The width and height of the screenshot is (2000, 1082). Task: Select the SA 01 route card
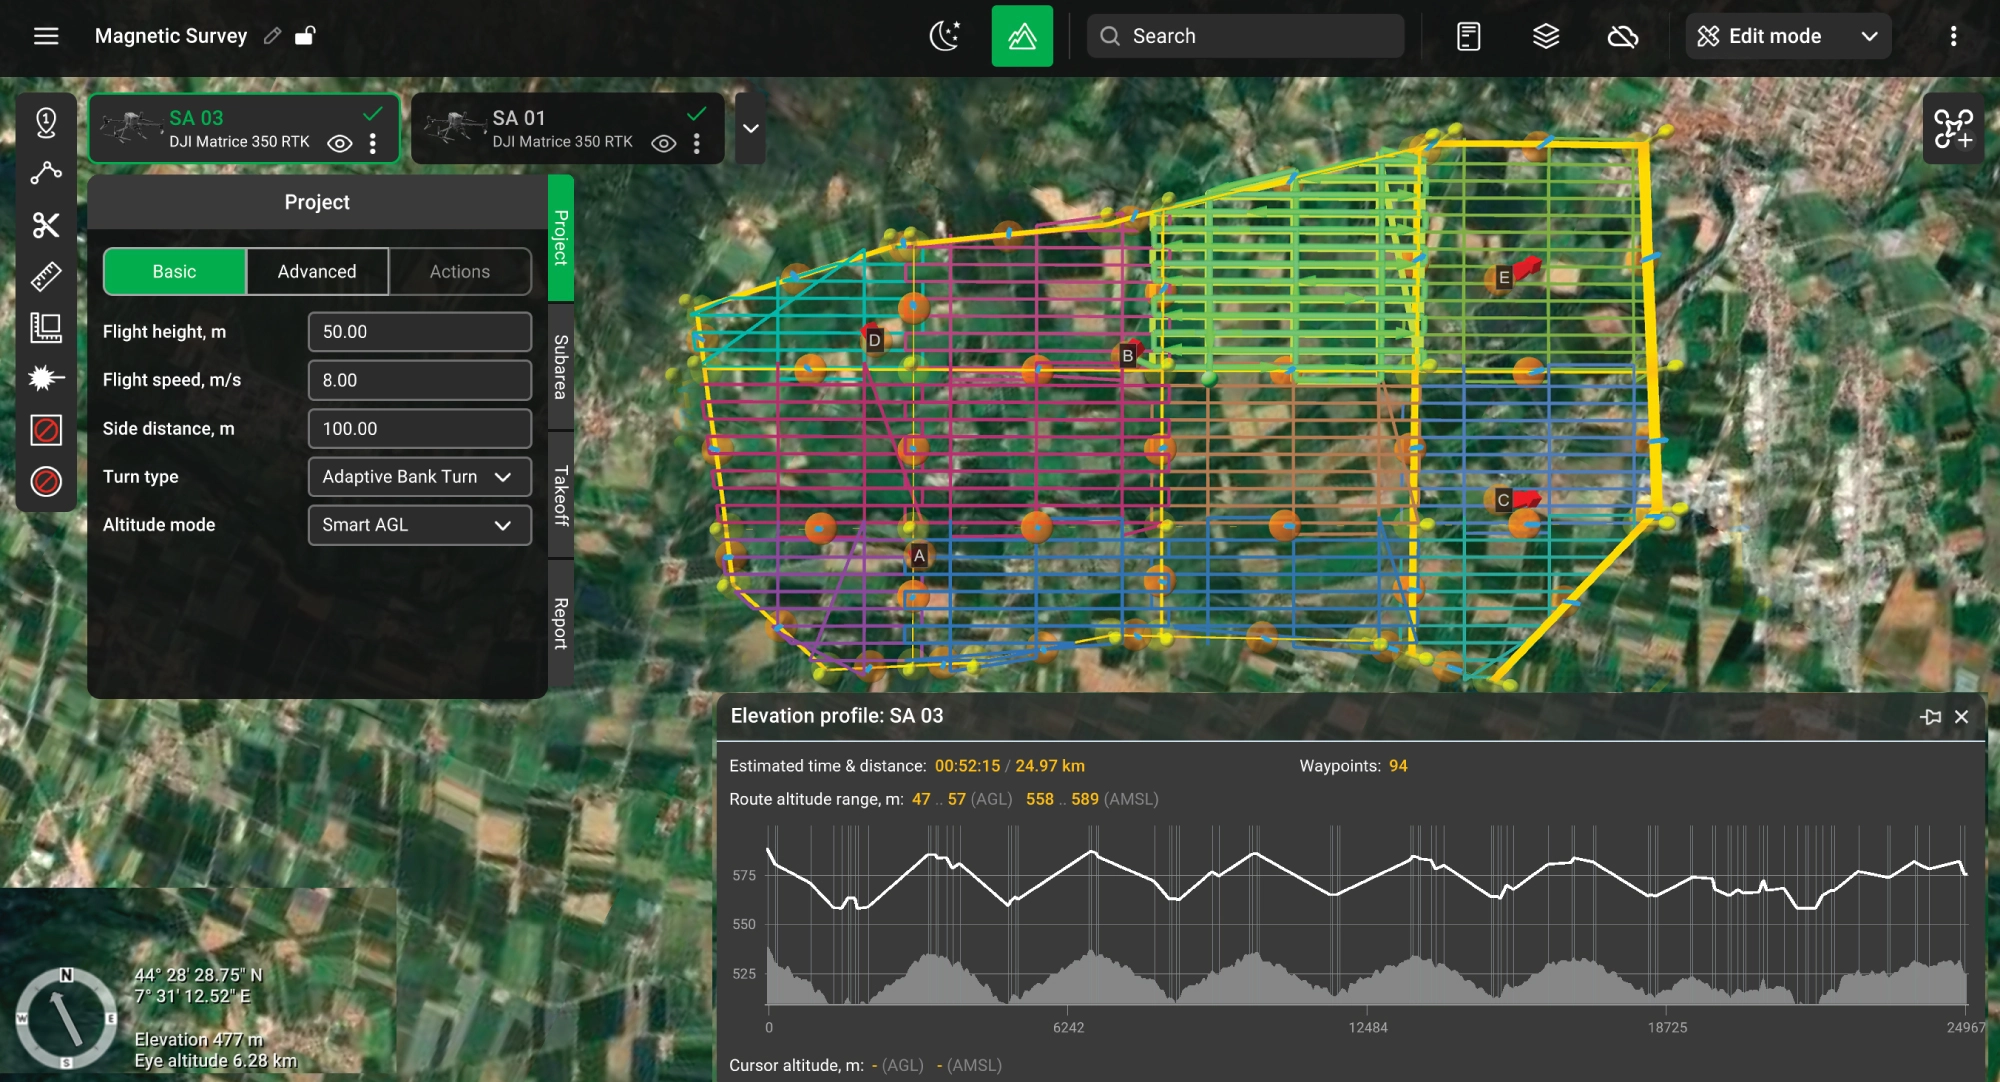tap(567, 129)
